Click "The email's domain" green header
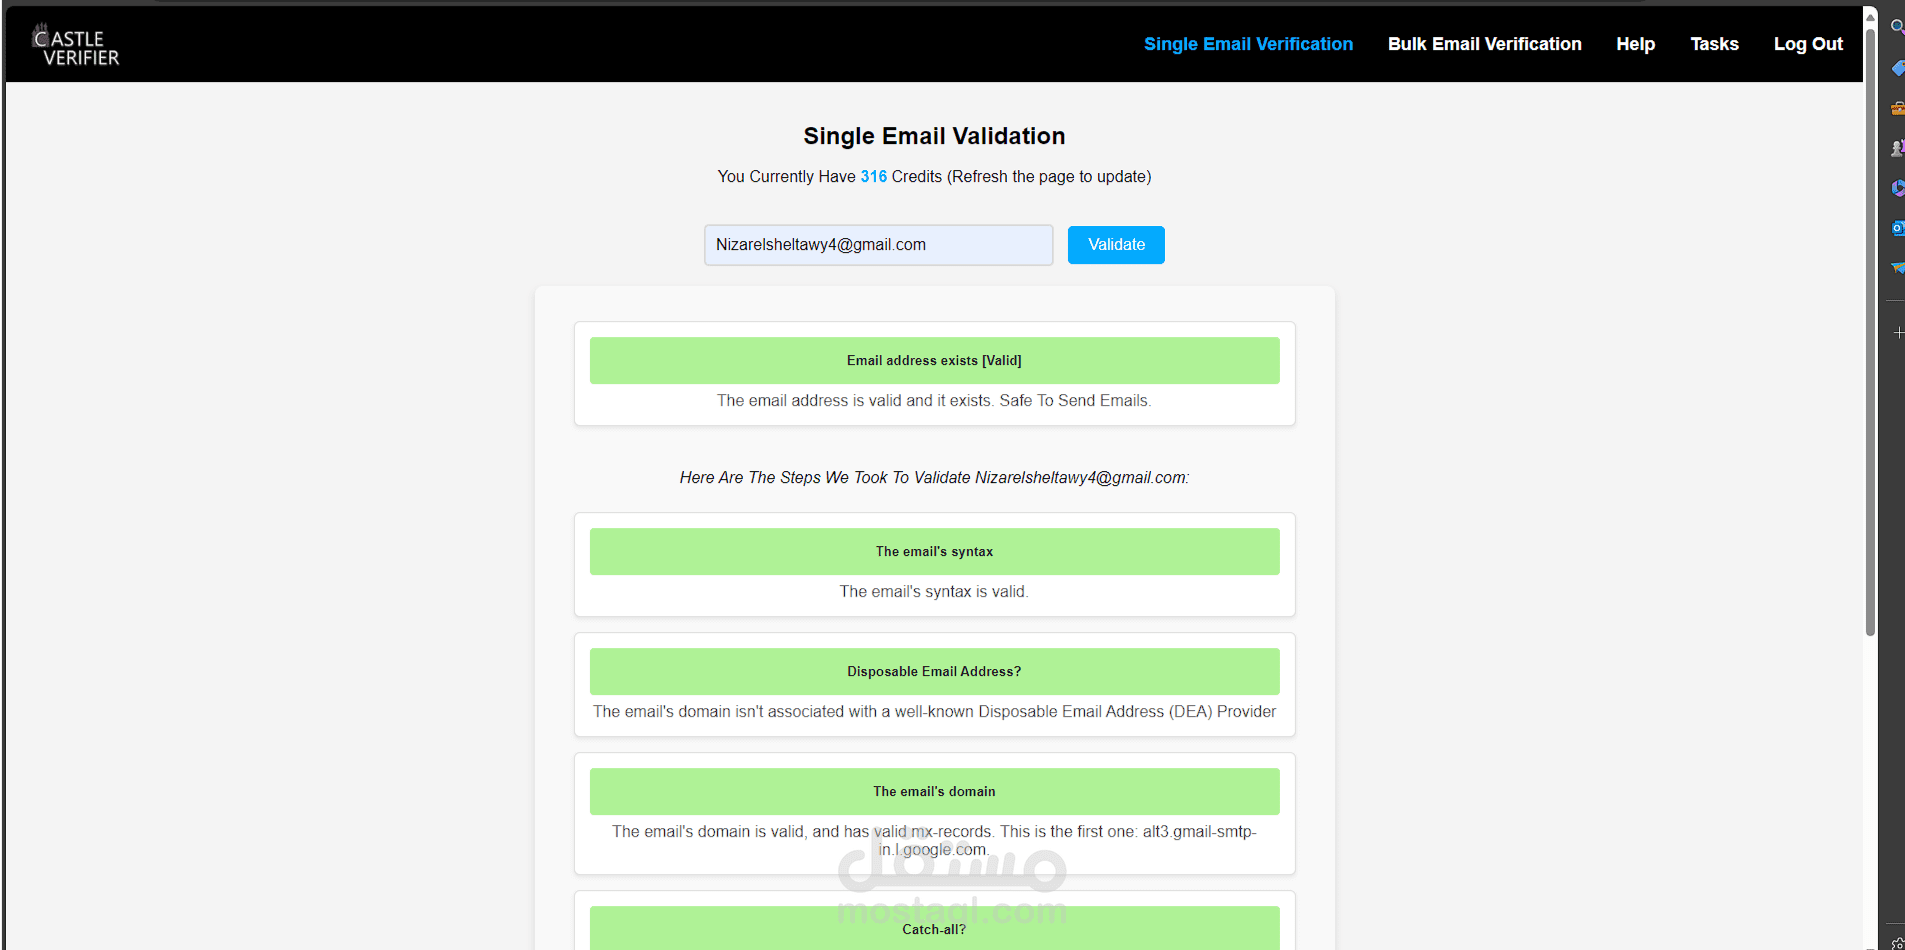This screenshot has width=1905, height=950. pos(934,792)
